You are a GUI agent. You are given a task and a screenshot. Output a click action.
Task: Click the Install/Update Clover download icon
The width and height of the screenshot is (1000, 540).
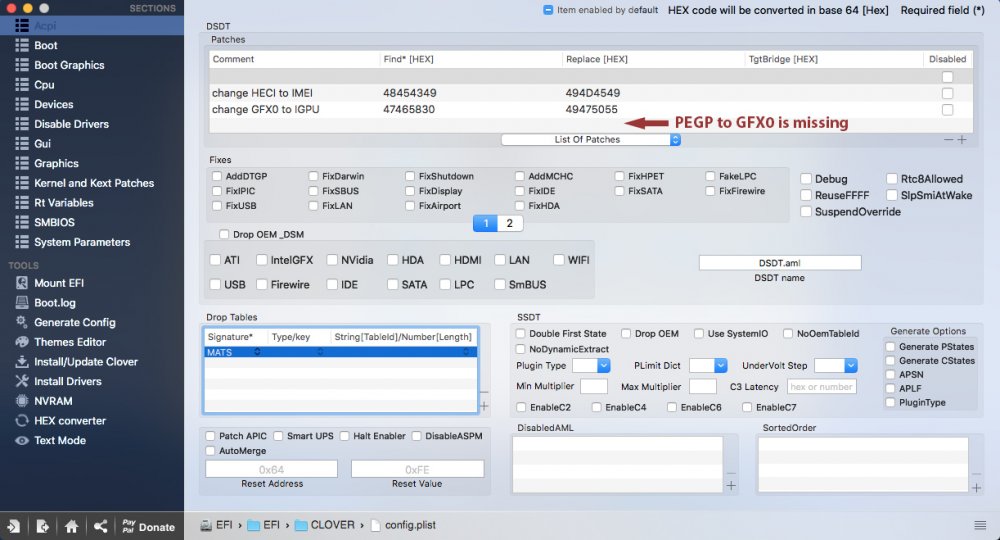(22, 361)
